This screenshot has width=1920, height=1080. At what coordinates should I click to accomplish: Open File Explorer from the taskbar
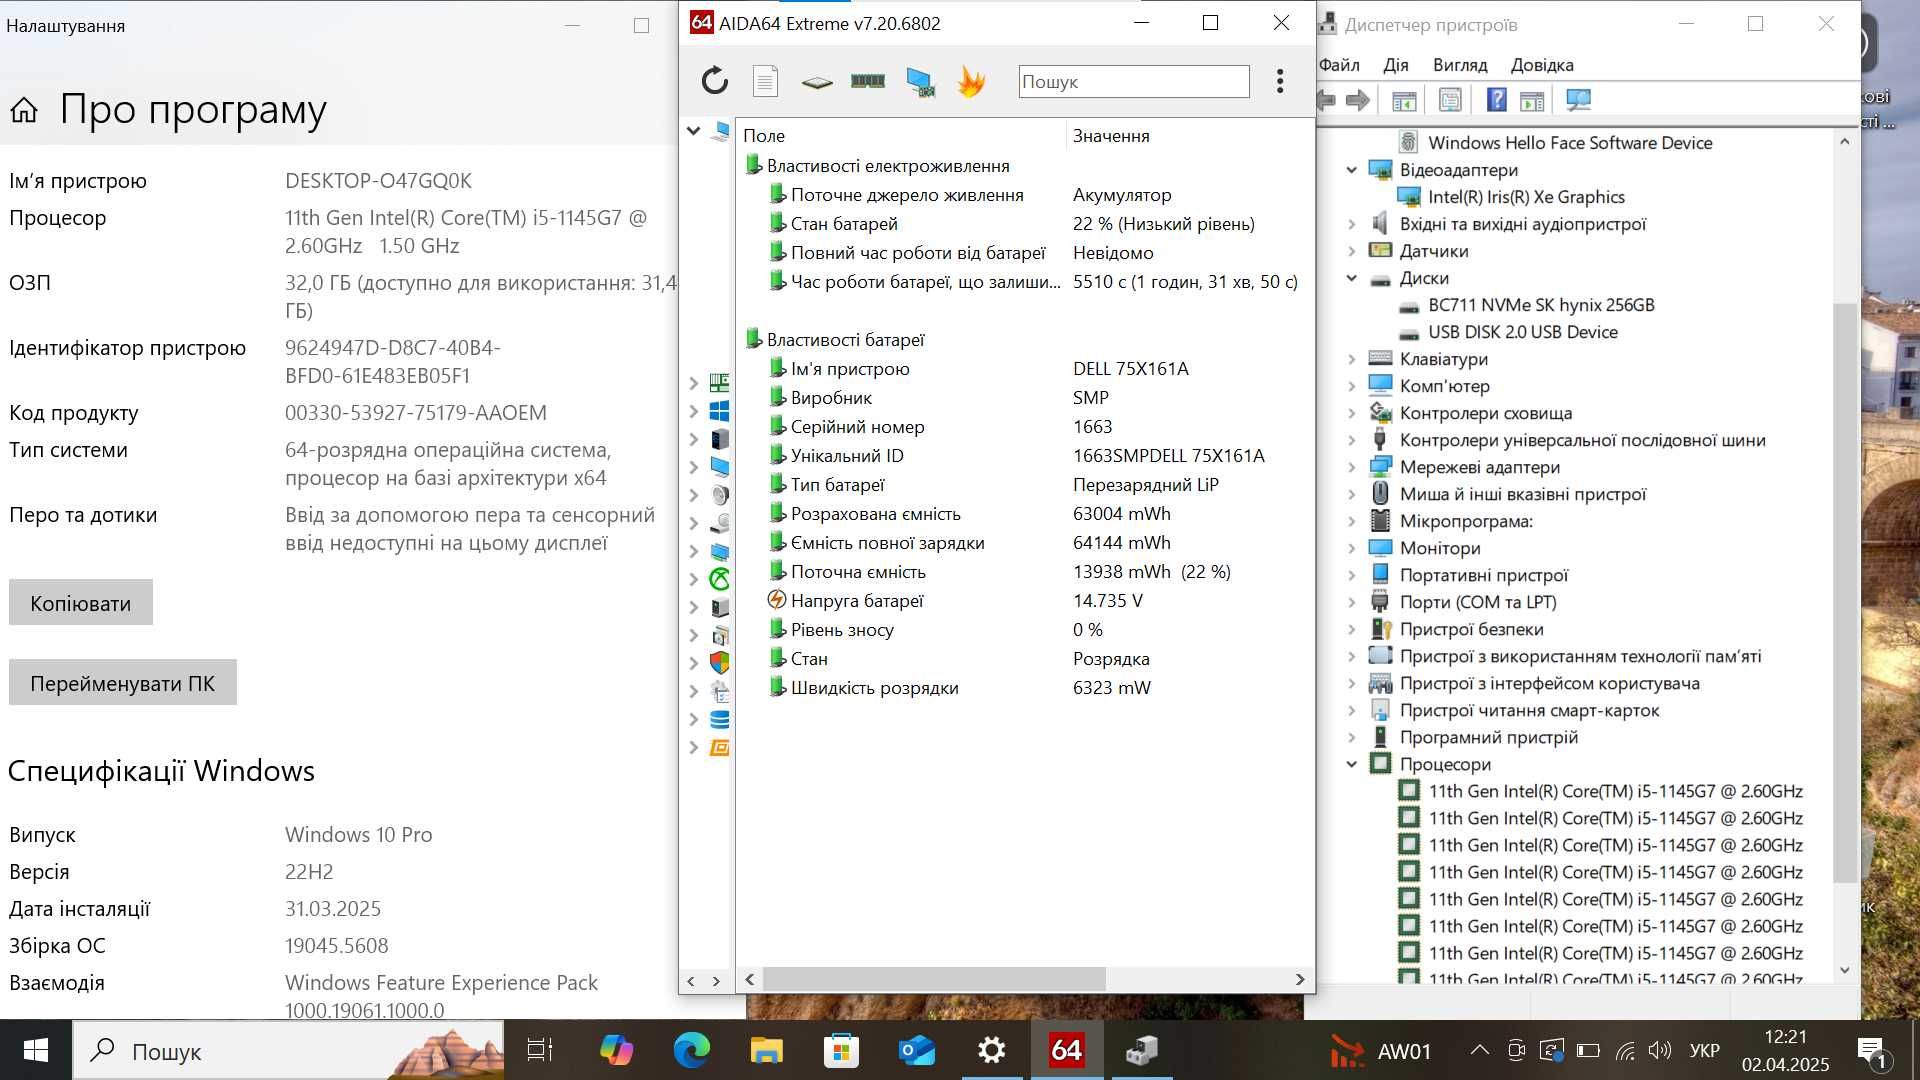[x=766, y=1050]
